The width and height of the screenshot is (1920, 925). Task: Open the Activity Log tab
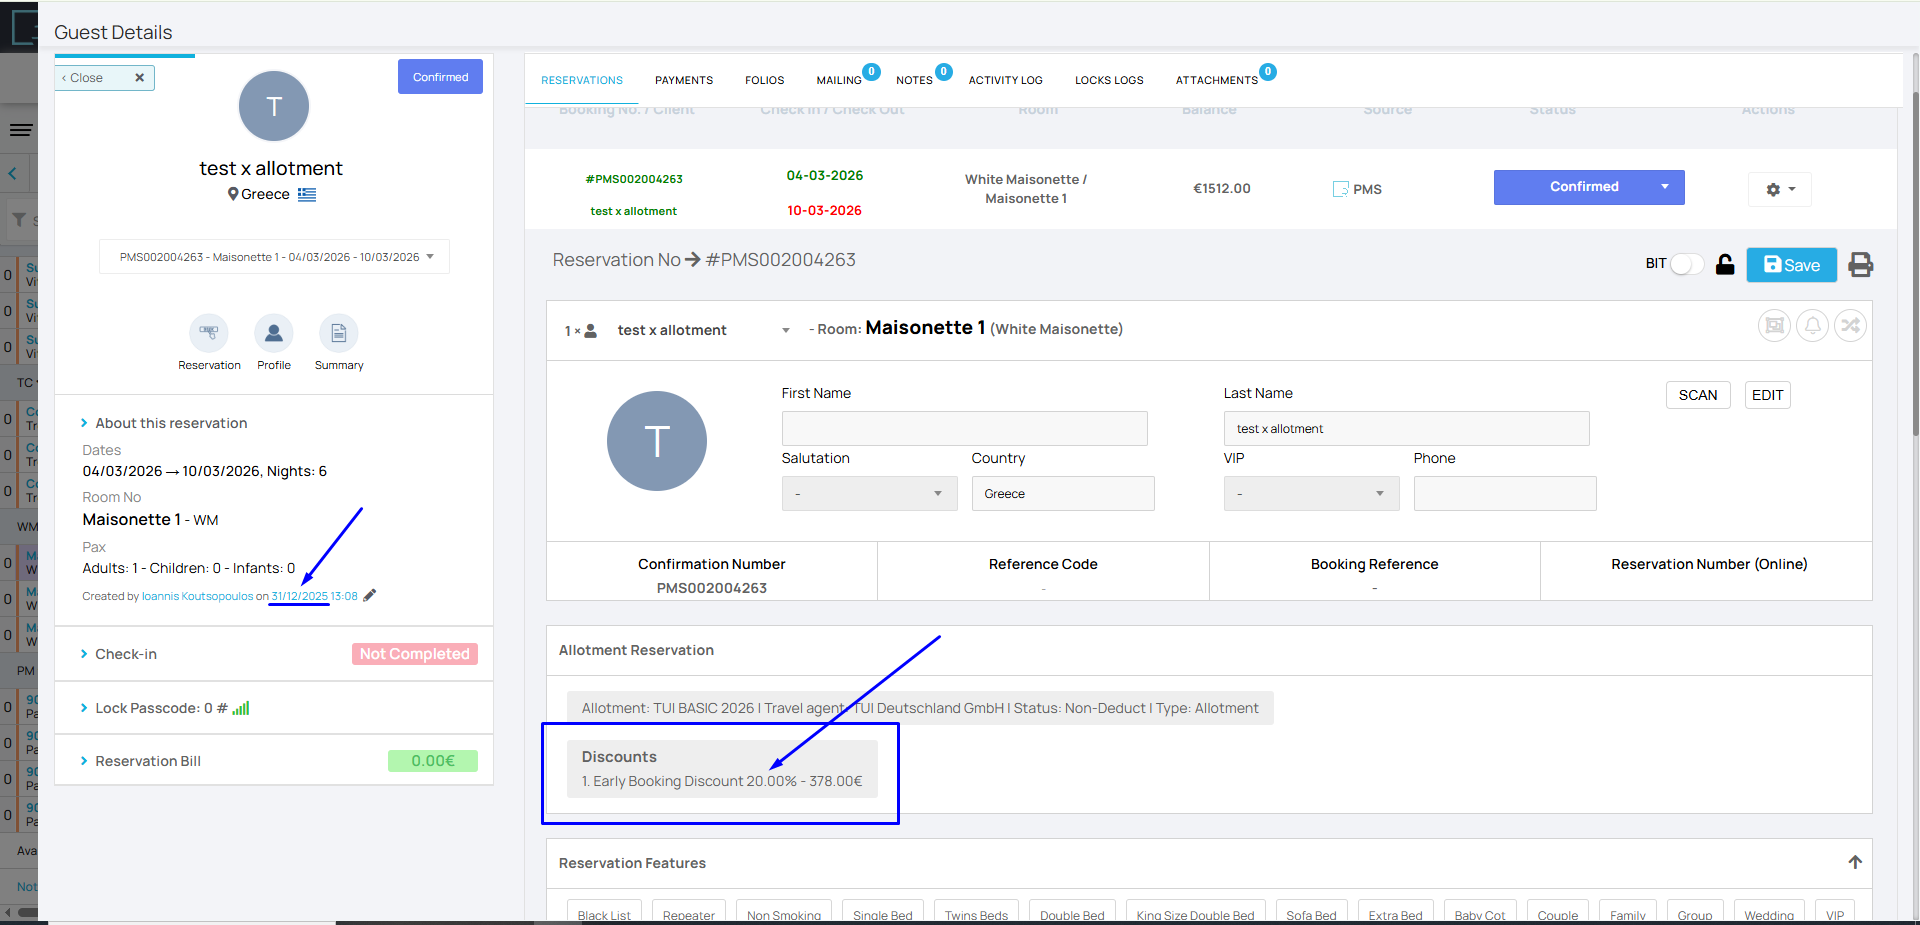(1005, 80)
